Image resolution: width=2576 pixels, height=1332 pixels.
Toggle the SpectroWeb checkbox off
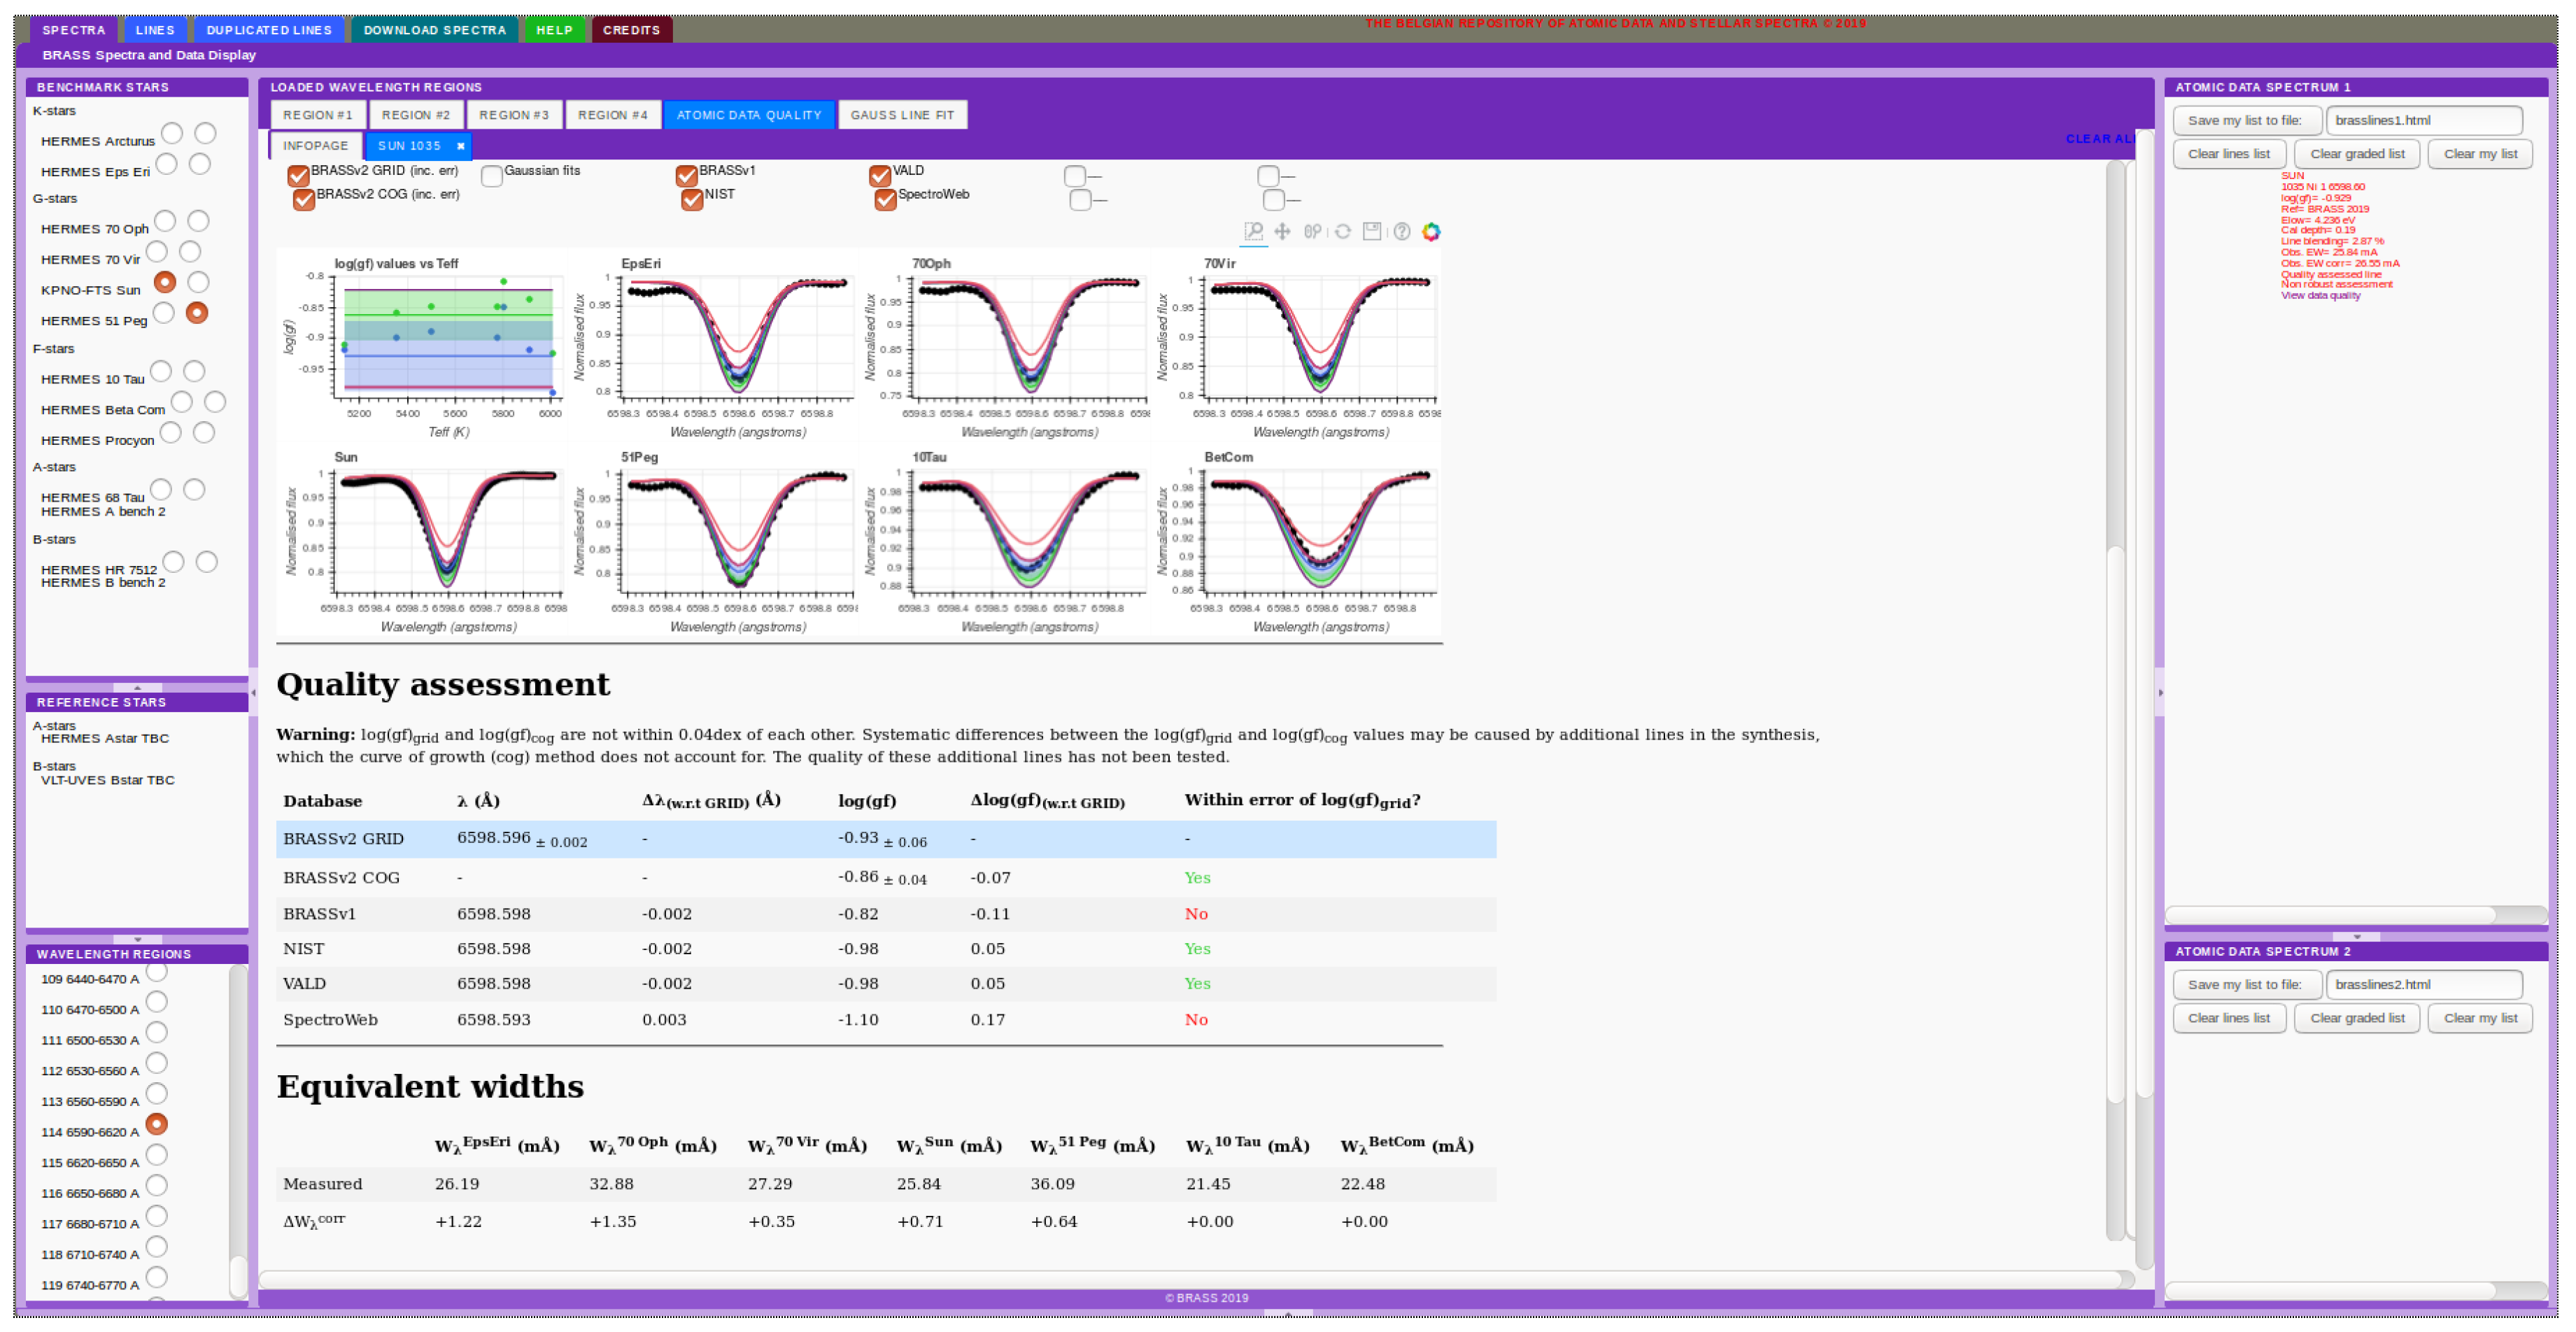[x=885, y=200]
